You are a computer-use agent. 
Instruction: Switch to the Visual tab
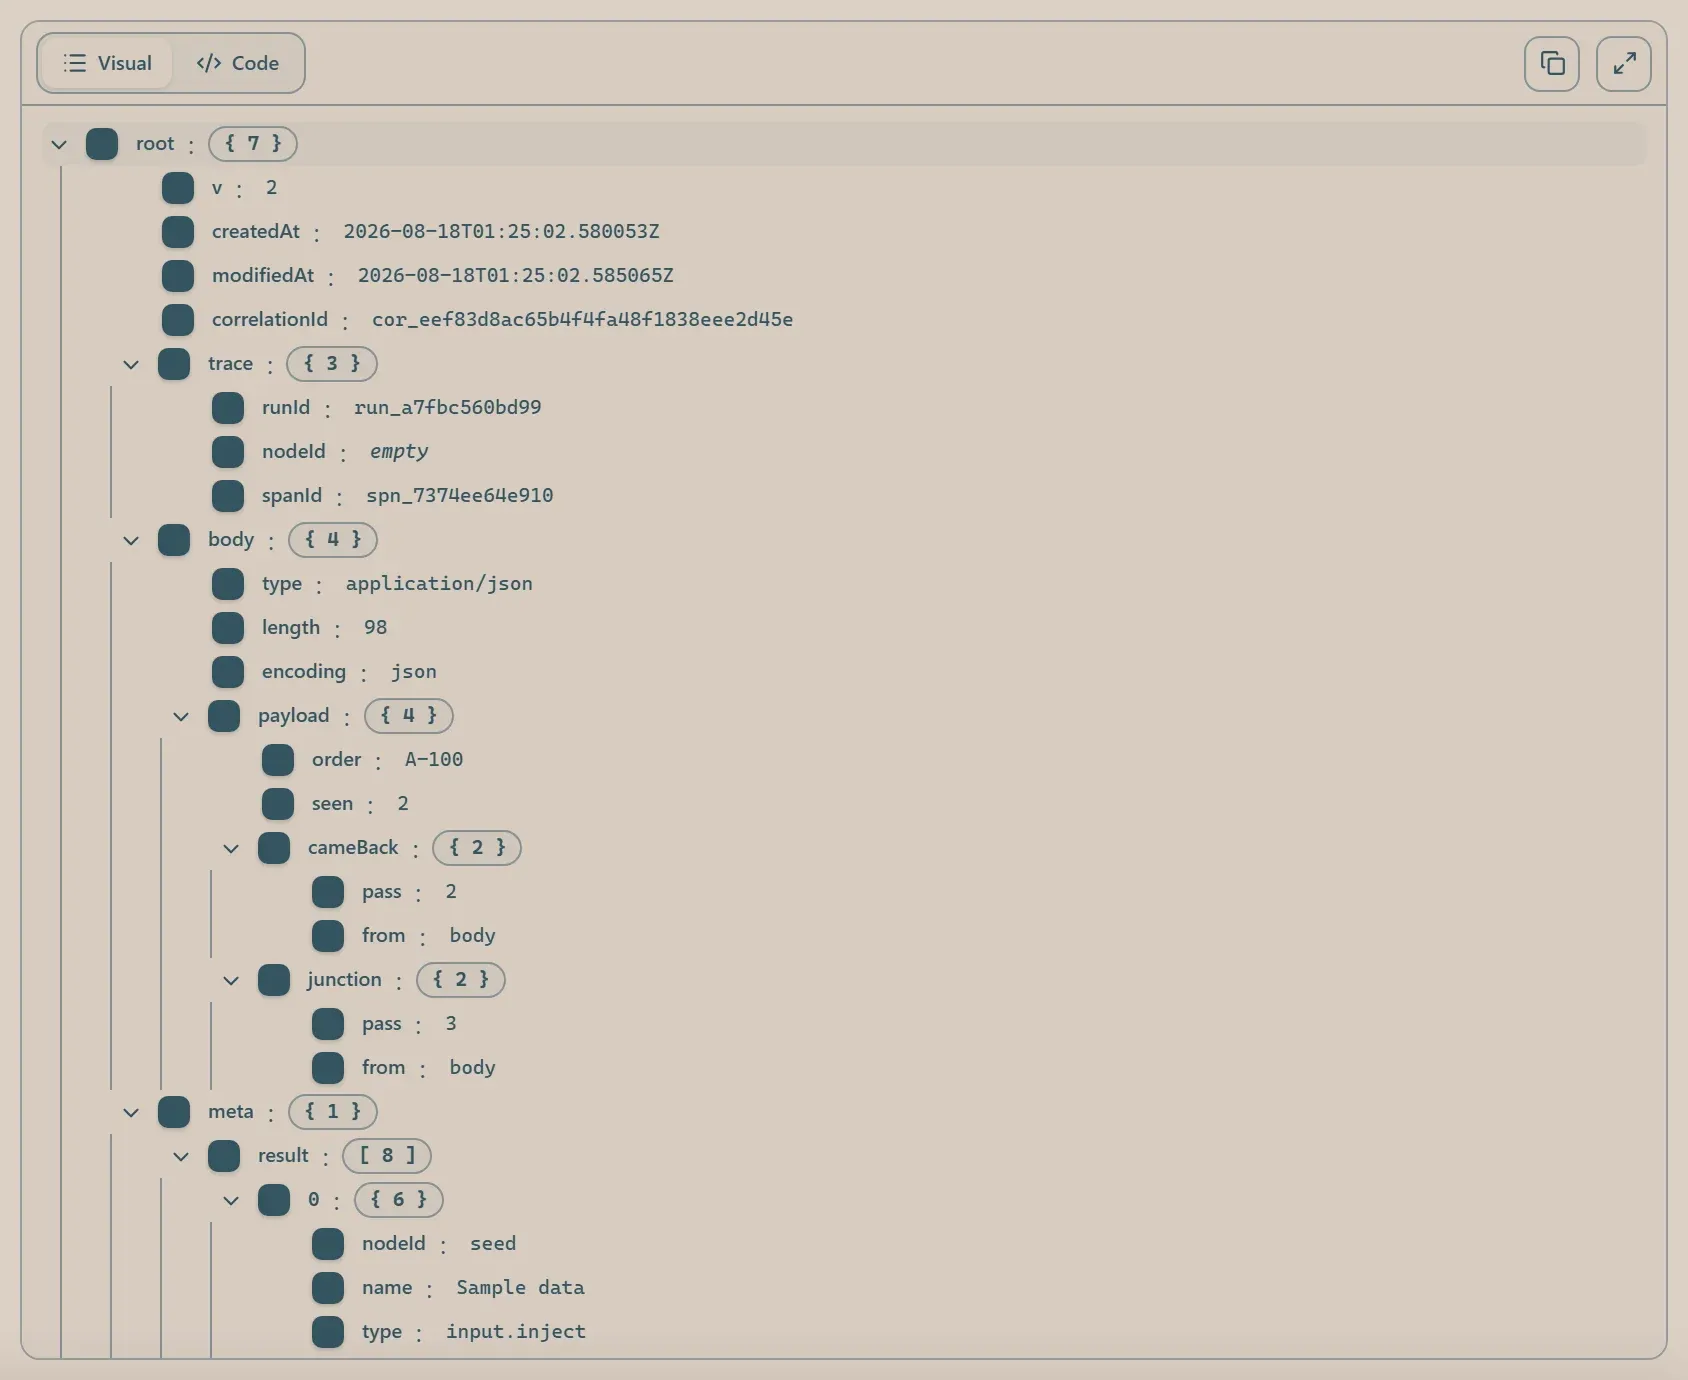coord(108,63)
